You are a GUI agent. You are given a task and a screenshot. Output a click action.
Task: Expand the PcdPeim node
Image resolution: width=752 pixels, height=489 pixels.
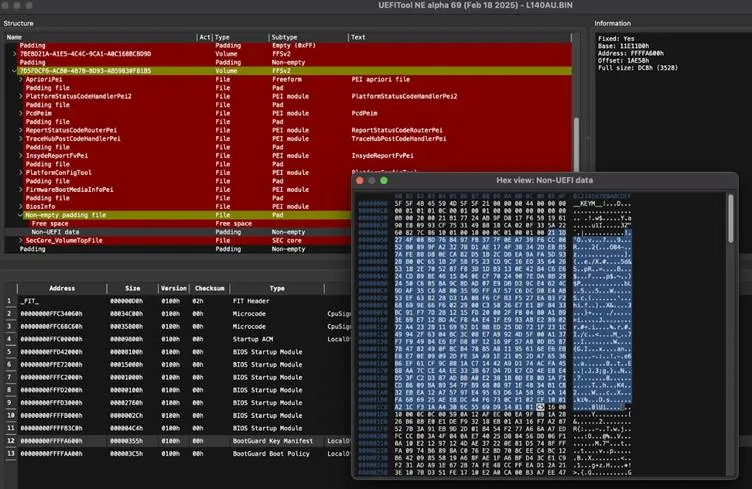pyautogui.click(x=21, y=114)
